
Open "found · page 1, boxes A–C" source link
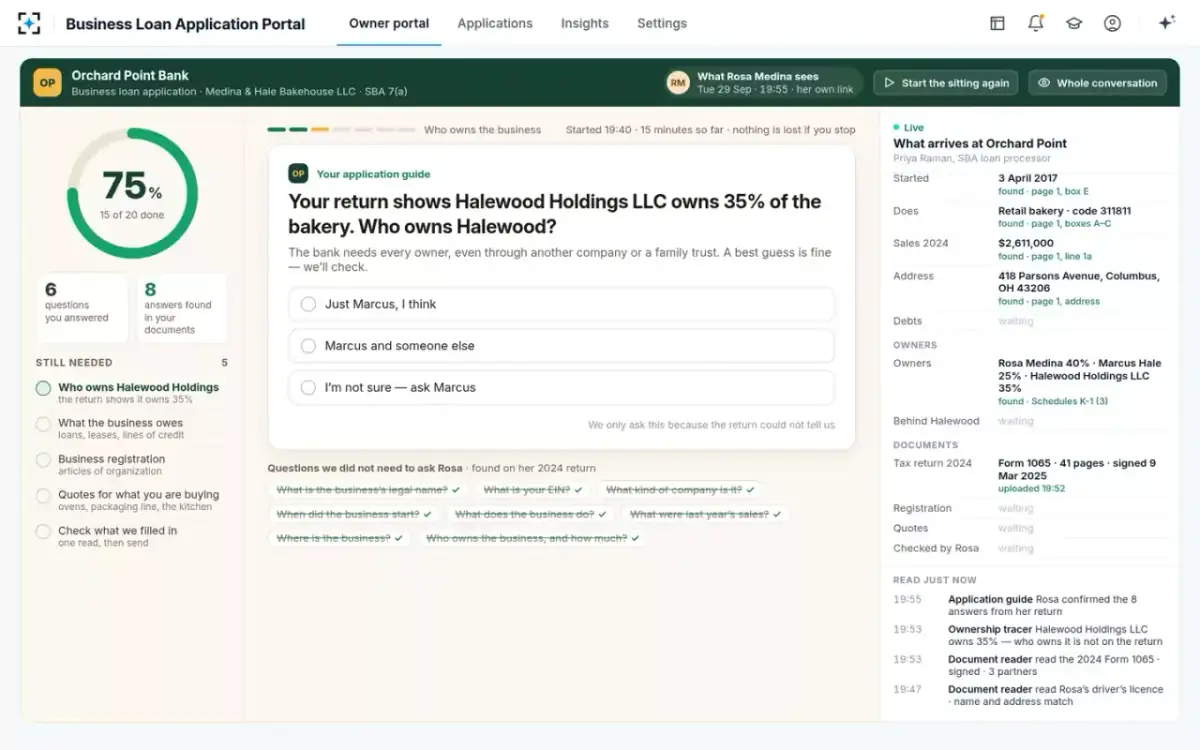[1054, 224]
